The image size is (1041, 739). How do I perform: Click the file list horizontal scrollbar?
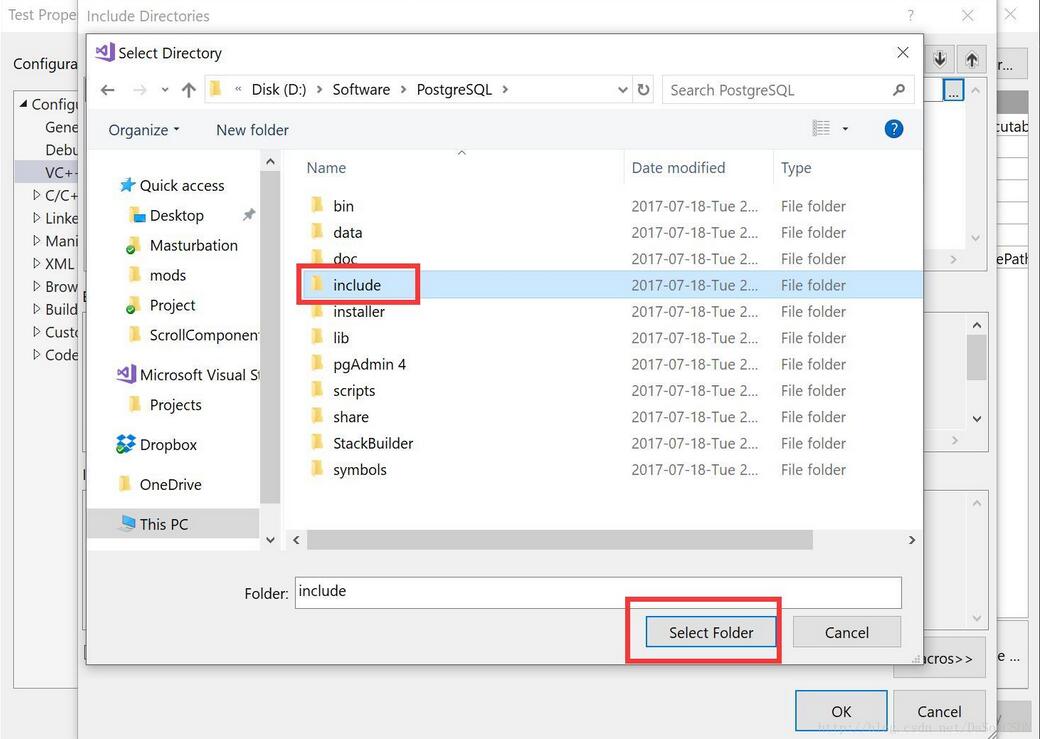[x=560, y=540]
